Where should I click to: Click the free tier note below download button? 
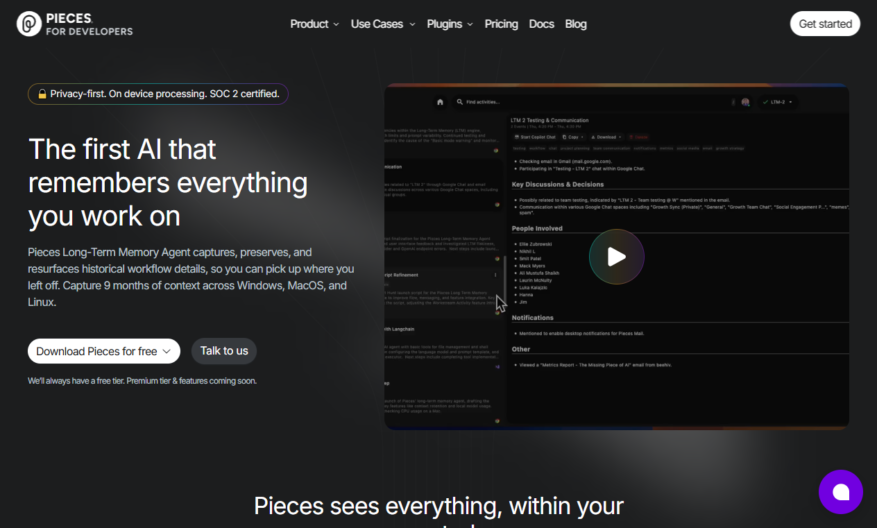pos(143,381)
